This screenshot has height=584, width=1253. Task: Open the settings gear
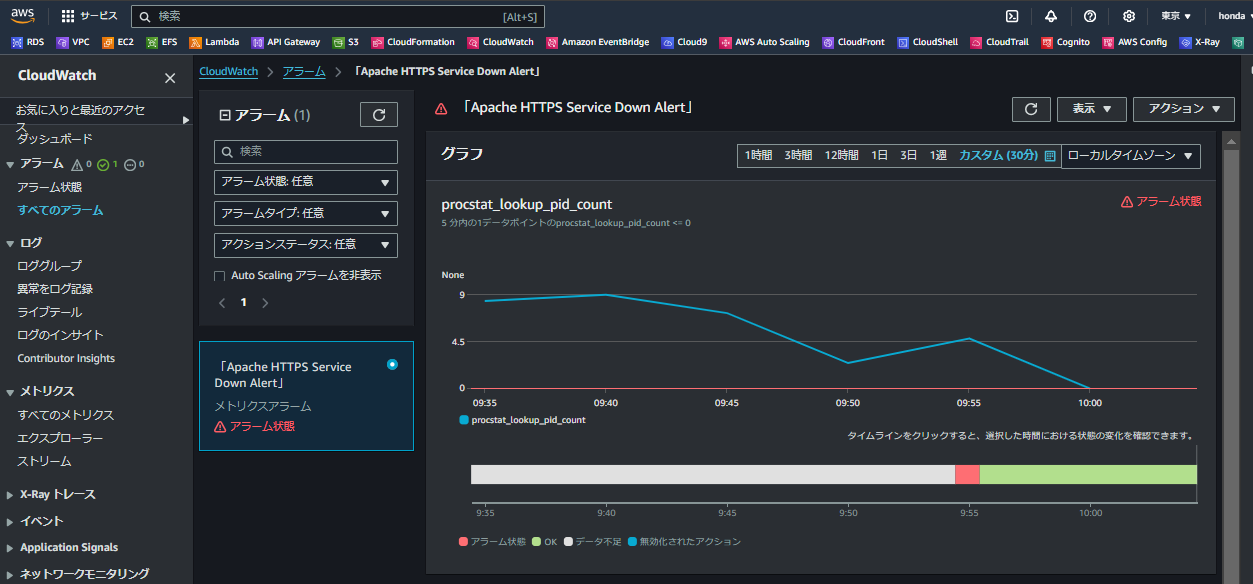point(1128,16)
